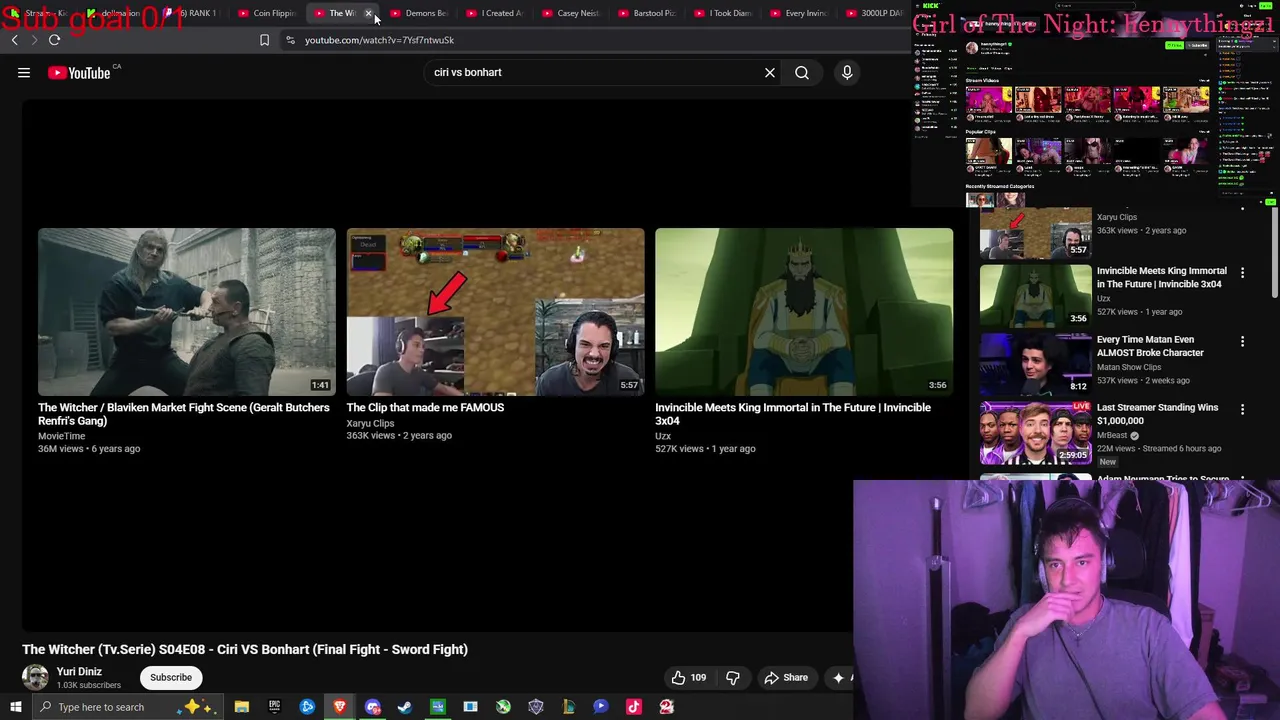Run search with the magnifier button
1280x720 pixels.
tap(802, 72)
